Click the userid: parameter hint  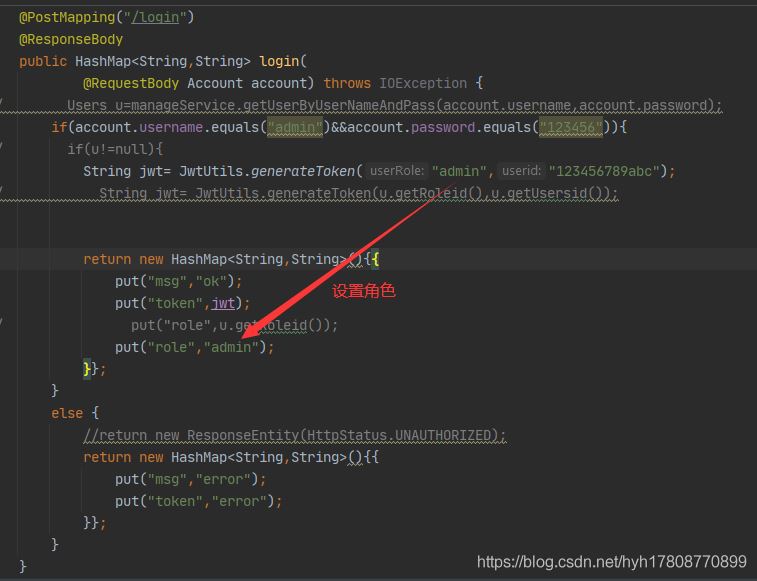point(521,171)
